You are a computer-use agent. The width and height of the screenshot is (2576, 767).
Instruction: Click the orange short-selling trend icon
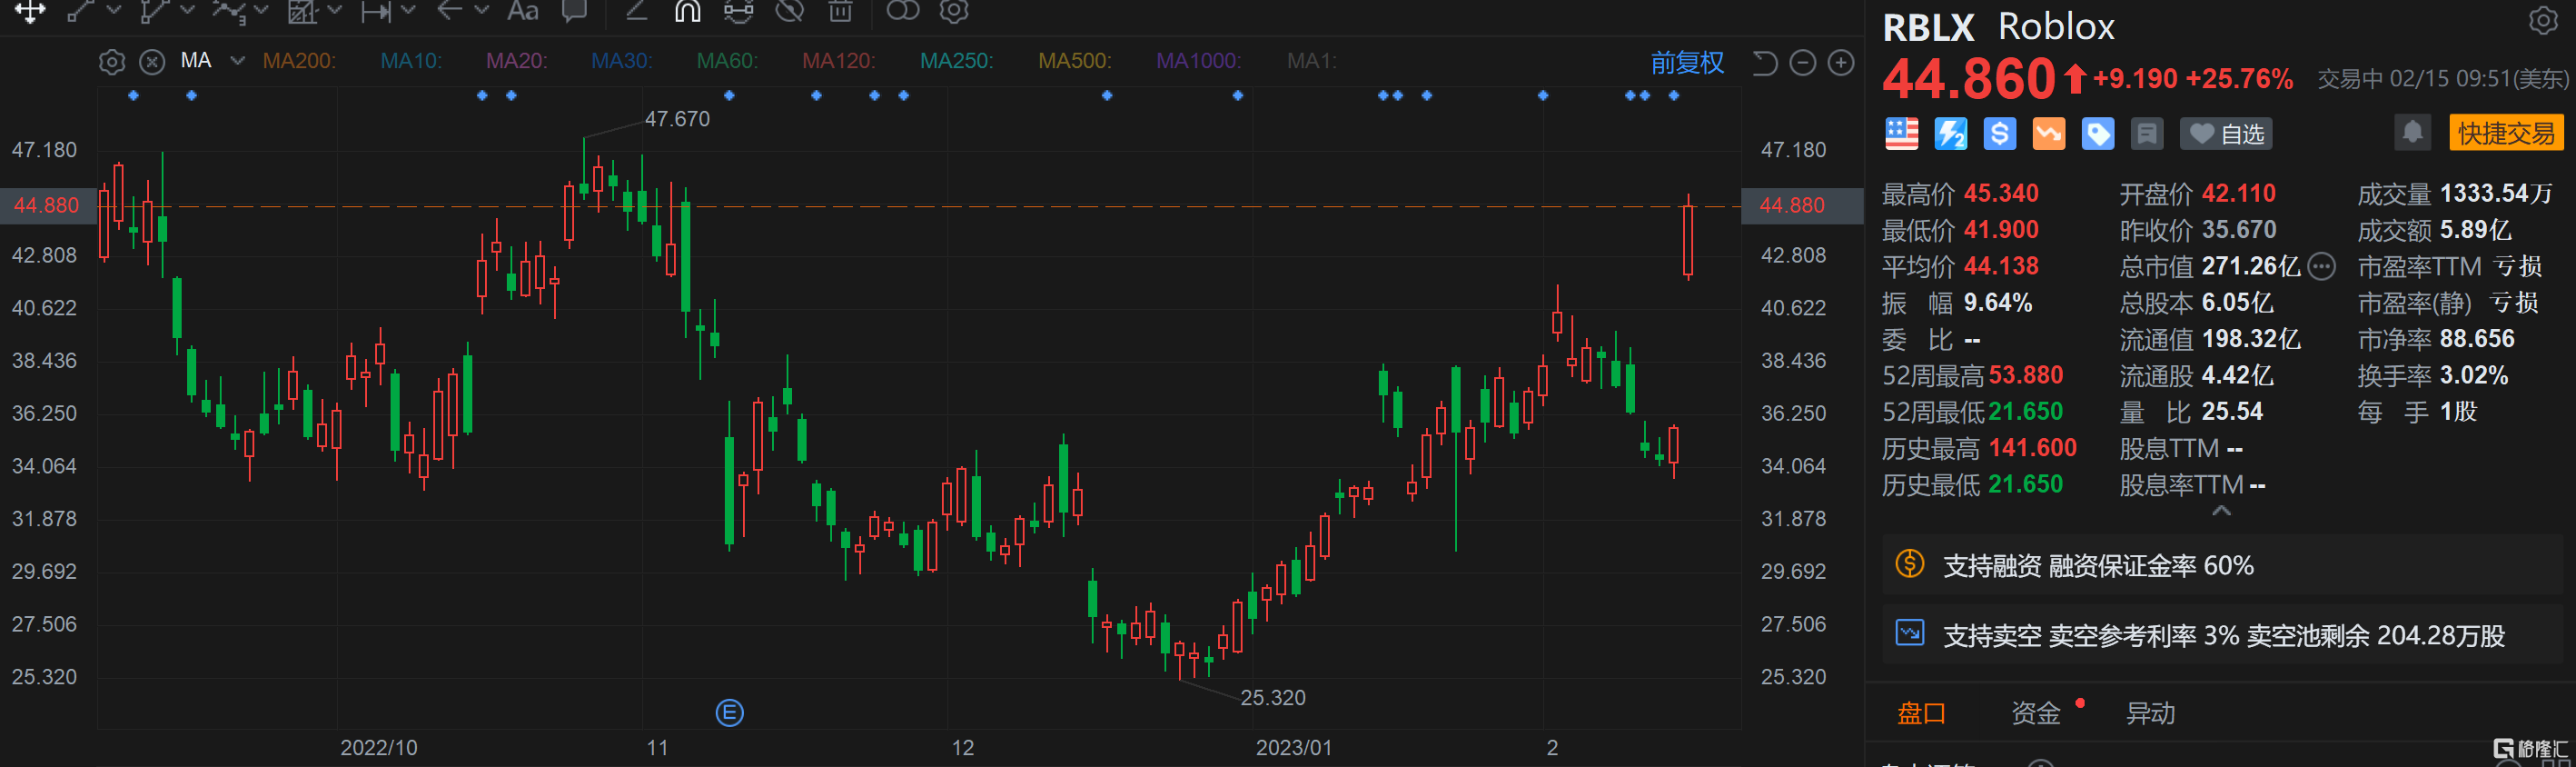(2049, 134)
